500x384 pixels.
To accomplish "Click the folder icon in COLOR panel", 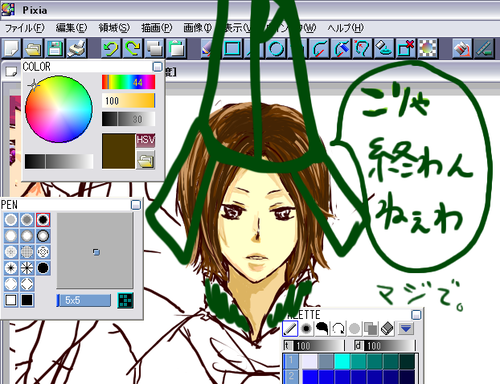I will pyautogui.click(x=146, y=160).
